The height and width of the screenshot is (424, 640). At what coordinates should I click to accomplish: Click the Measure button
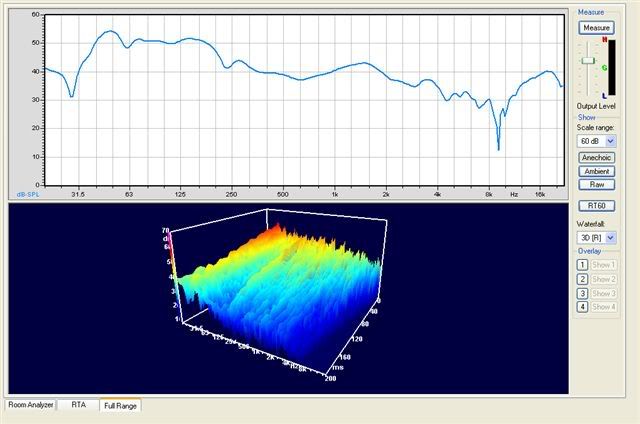[x=596, y=27]
